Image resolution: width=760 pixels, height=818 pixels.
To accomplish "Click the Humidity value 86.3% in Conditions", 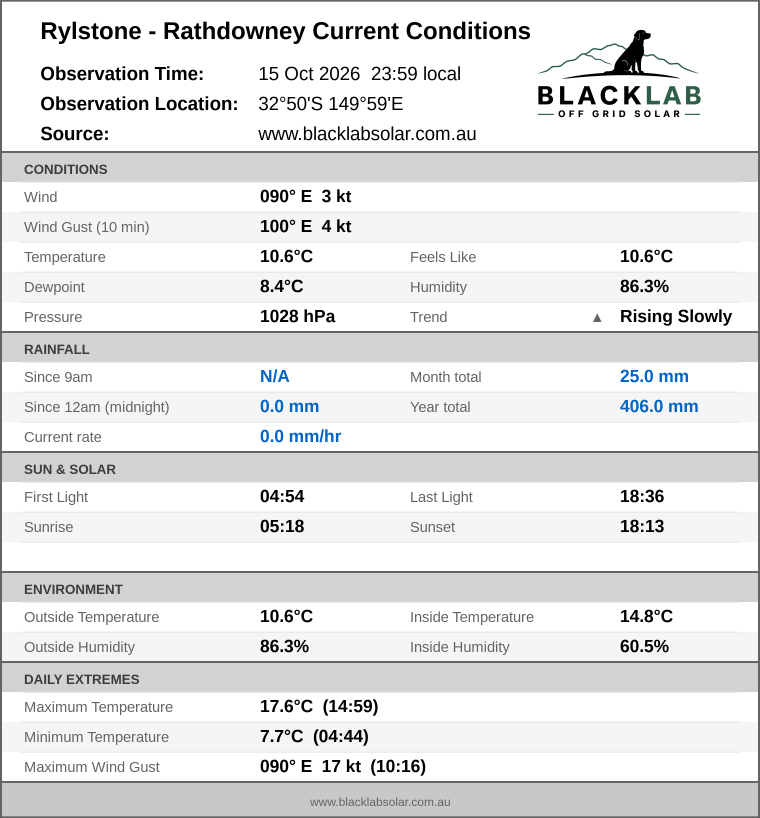I will 644,286.
